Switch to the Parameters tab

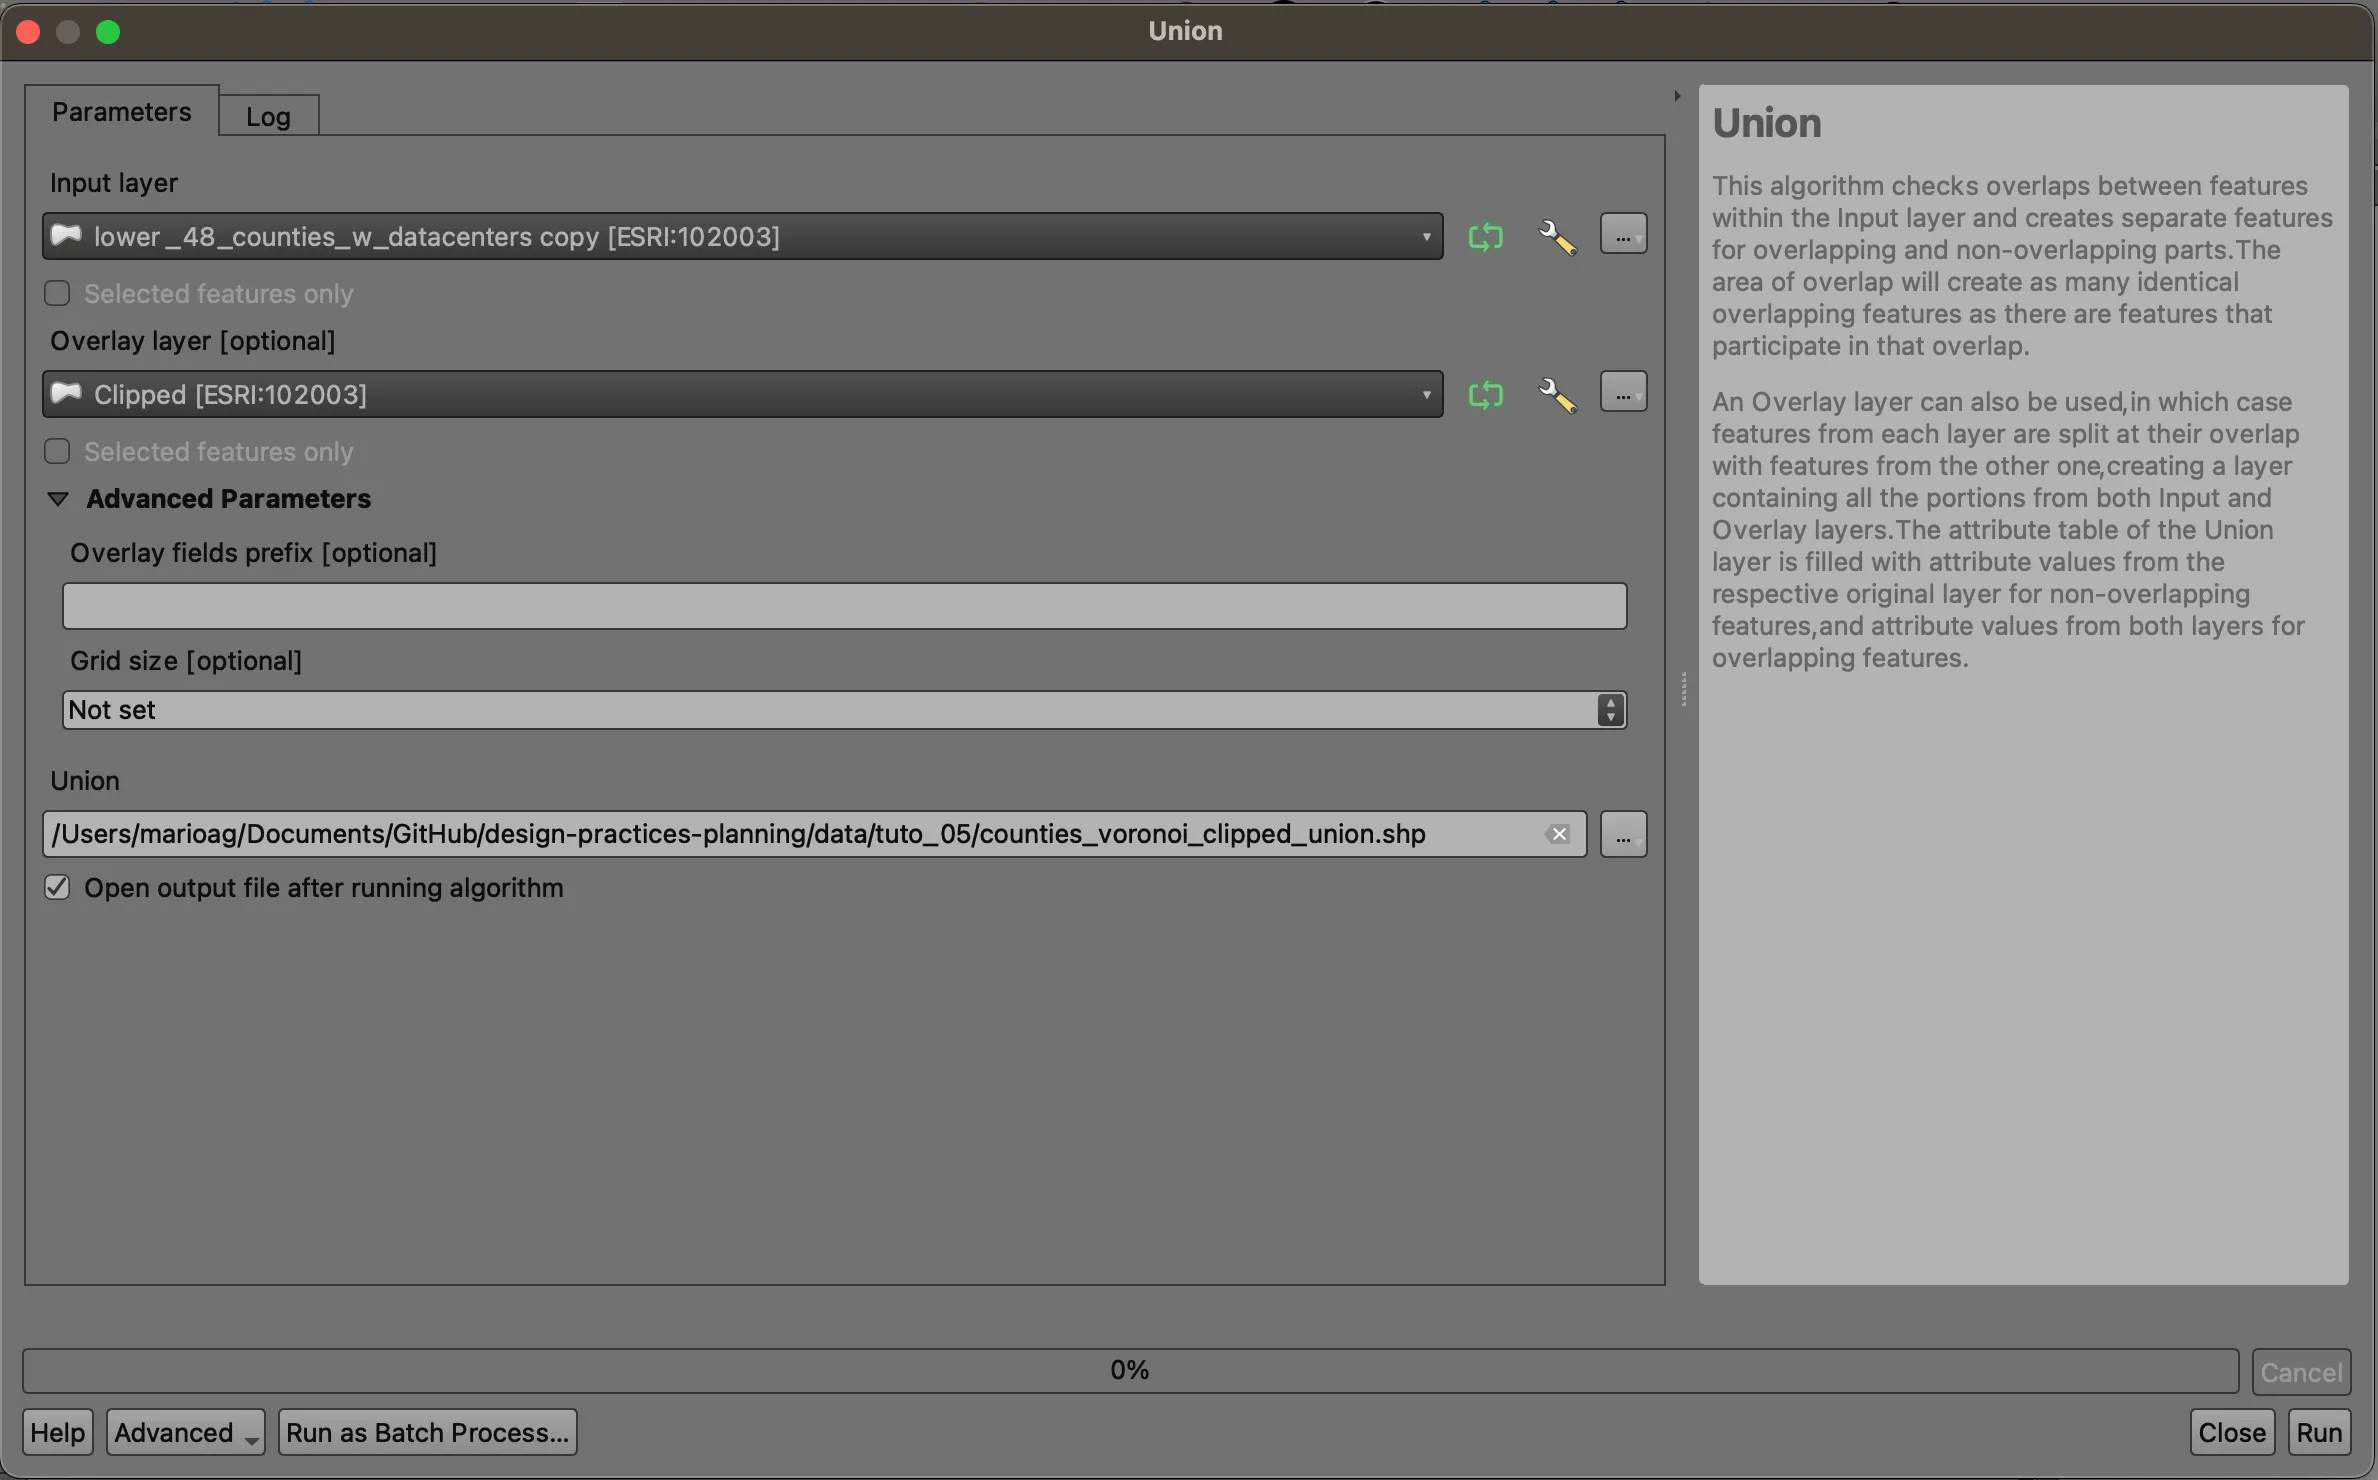point(120,112)
